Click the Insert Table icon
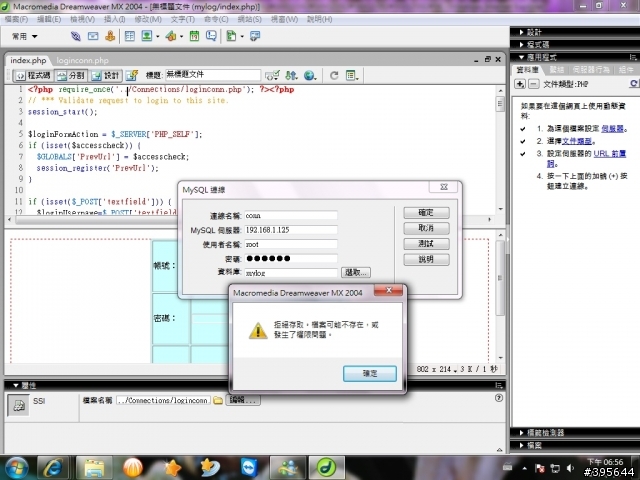This screenshot has width=640, height=480. tap(130, 36)
